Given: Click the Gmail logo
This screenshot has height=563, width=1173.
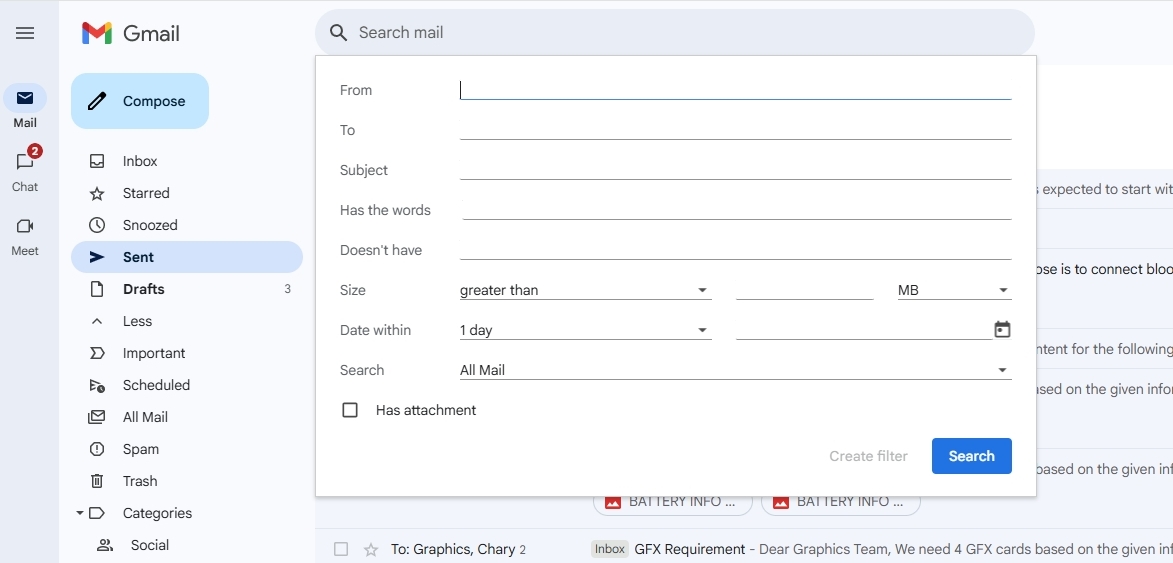Looking at the screenshot, I should [131, 33].
